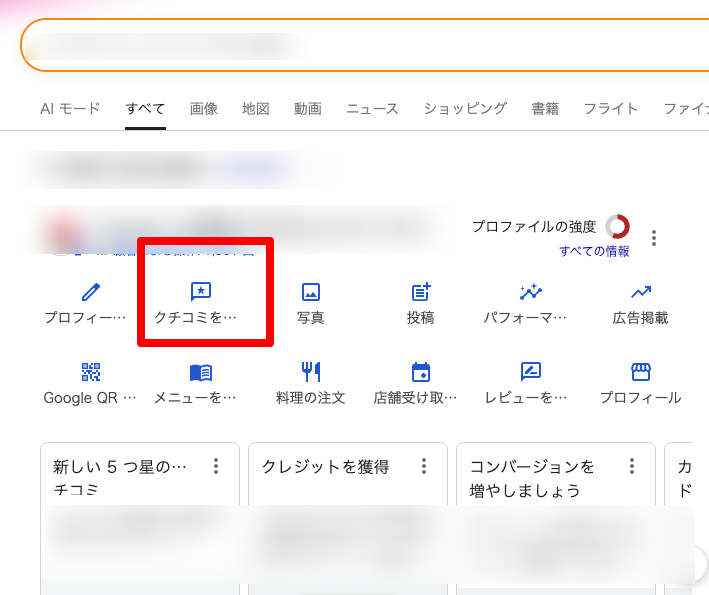Switch to the 画像 tab
The image size is (709, 595).
click(x=203, y=109)
